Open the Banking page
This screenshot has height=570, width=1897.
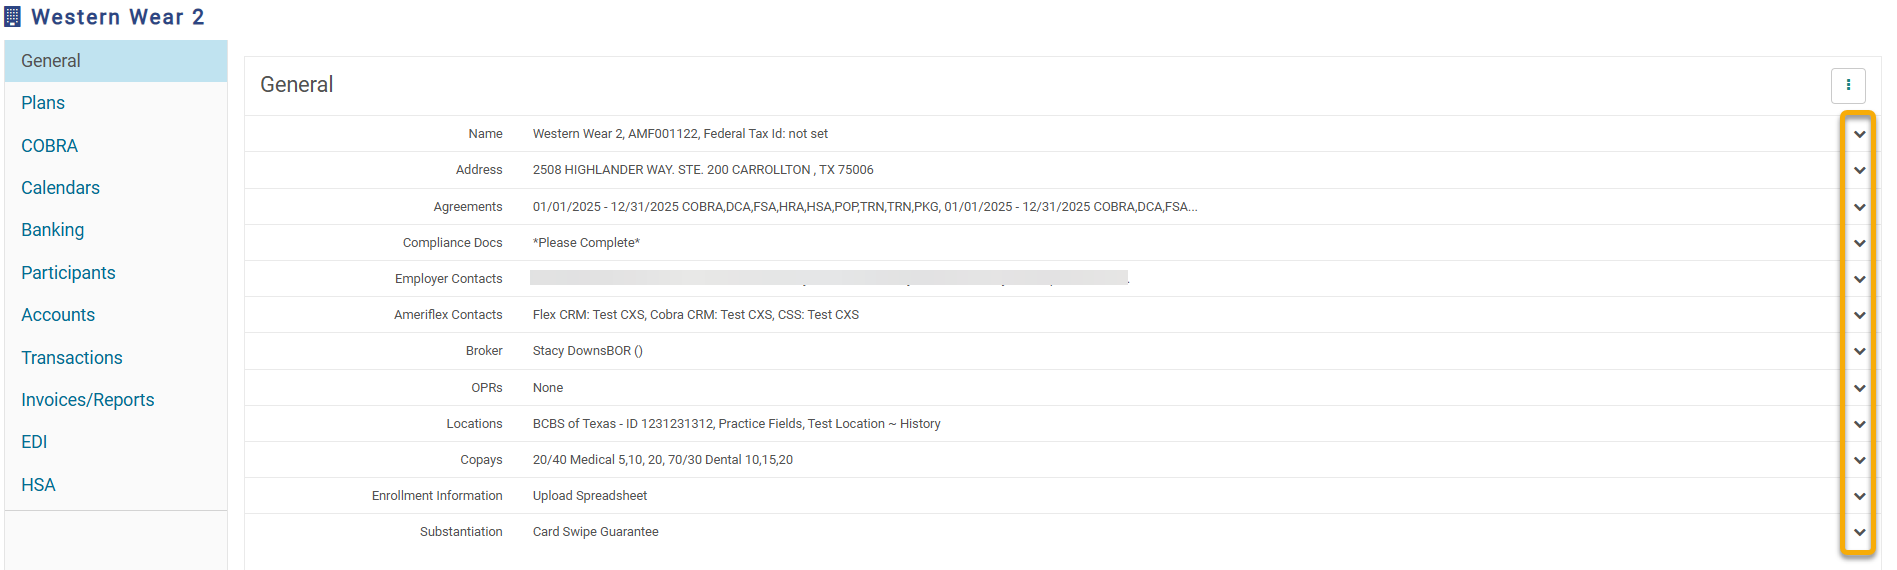click(53, 230)
